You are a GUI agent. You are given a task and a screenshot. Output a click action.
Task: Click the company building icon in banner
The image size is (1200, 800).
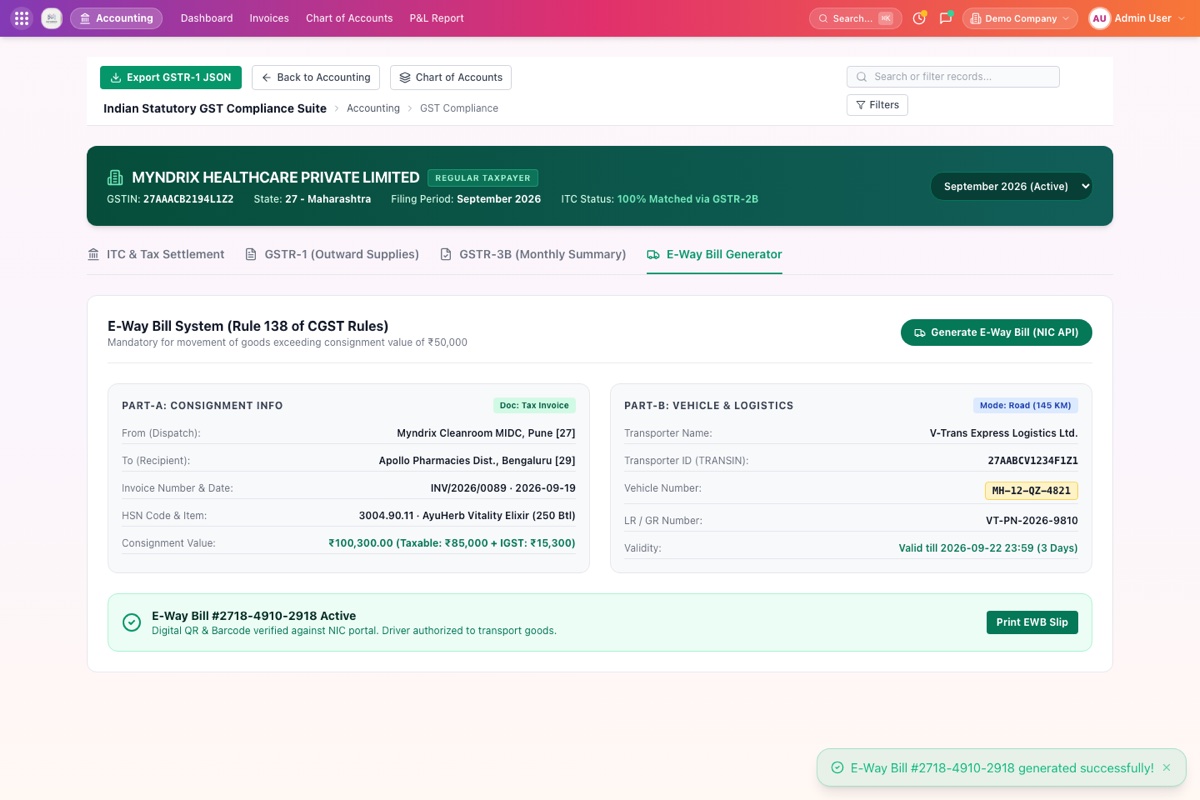pos(115,178)
